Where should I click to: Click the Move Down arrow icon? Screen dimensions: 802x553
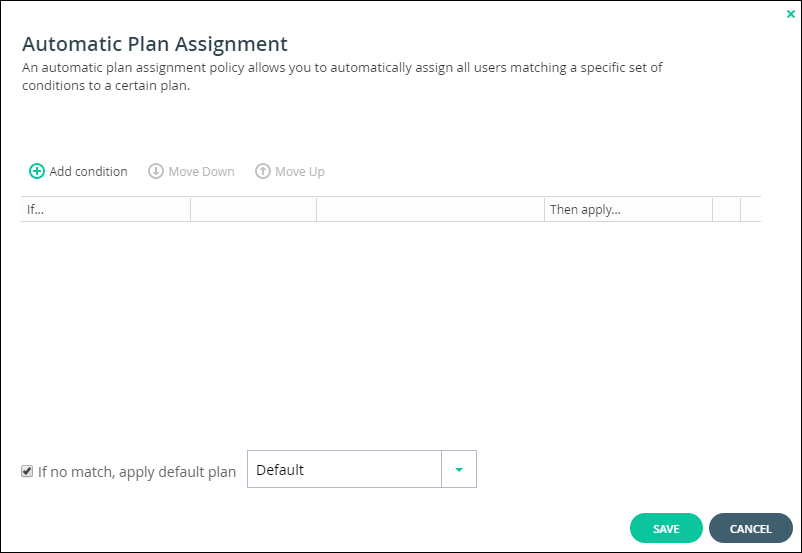click(155, 171)
